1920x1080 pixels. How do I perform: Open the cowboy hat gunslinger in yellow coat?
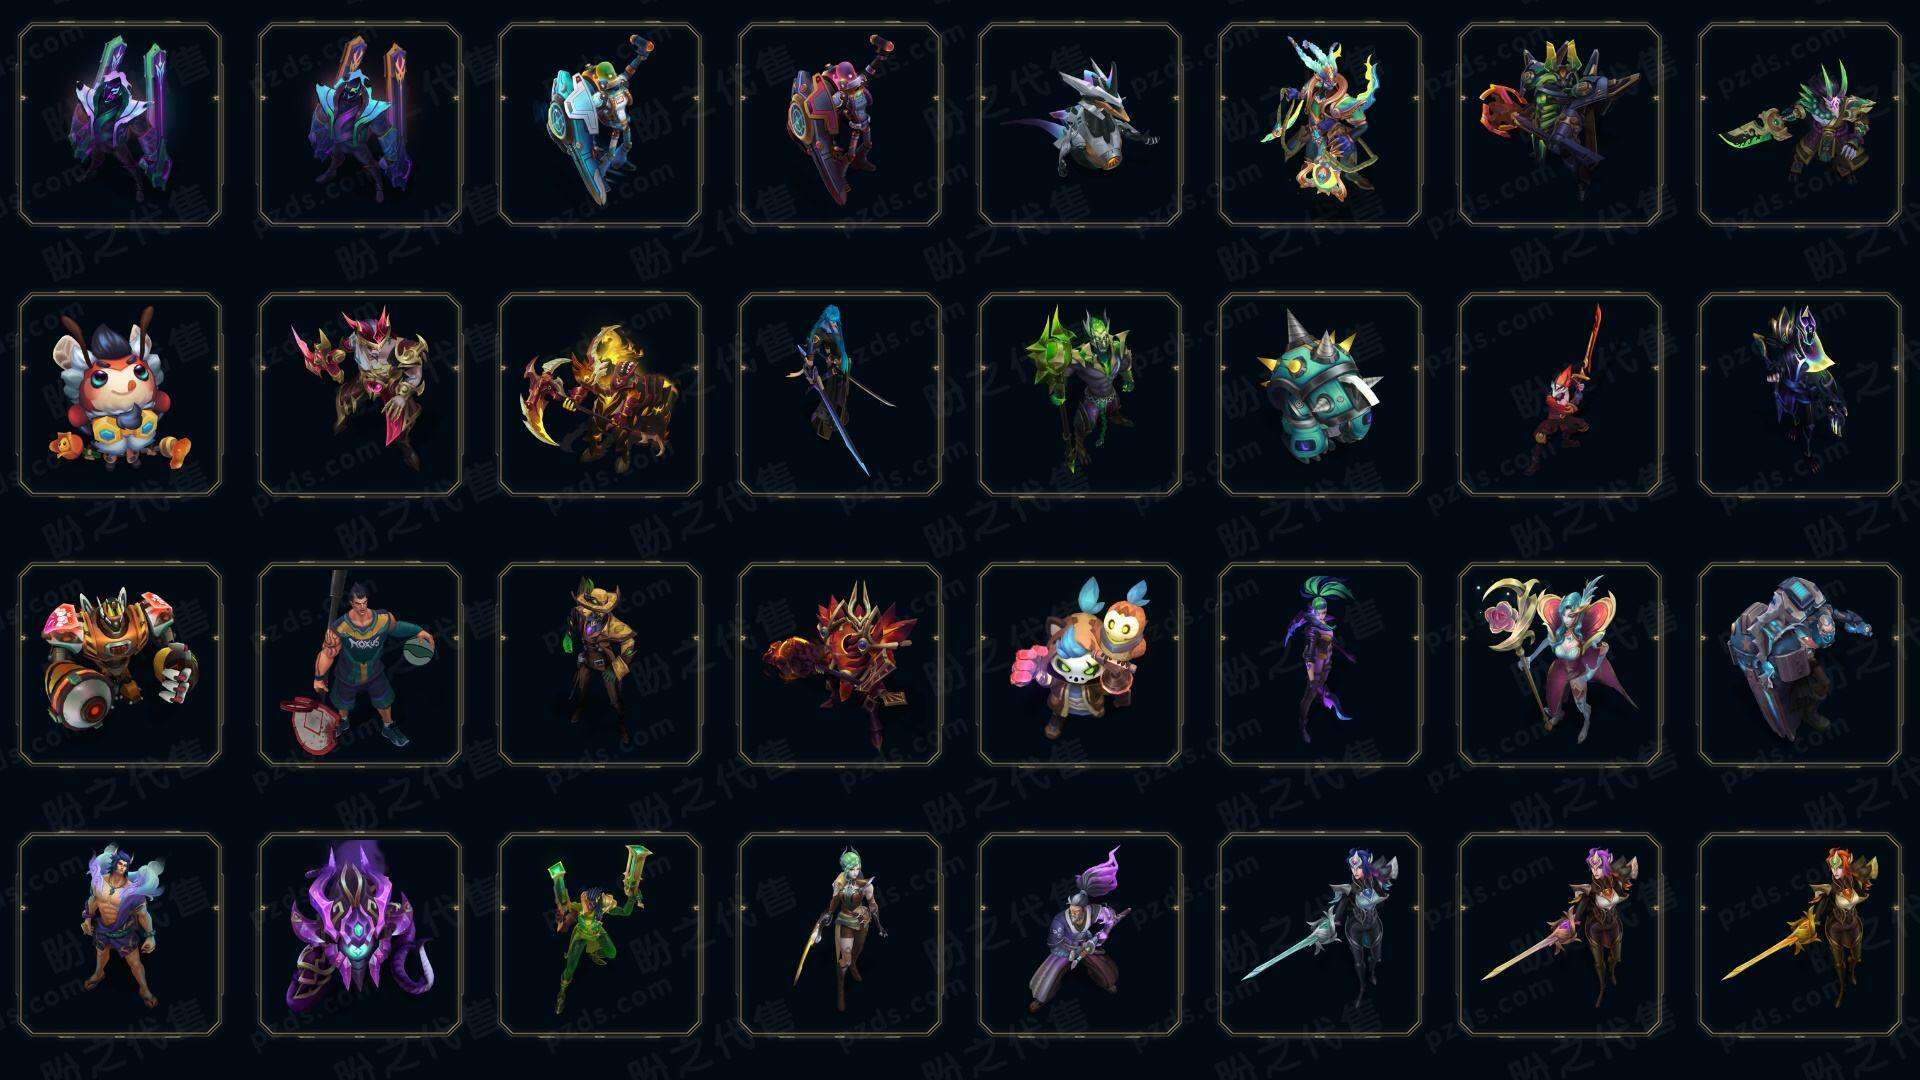[600, 664]
